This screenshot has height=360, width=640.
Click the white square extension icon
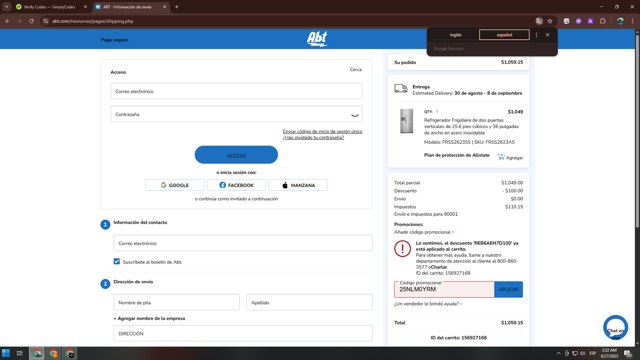(567, 21)
